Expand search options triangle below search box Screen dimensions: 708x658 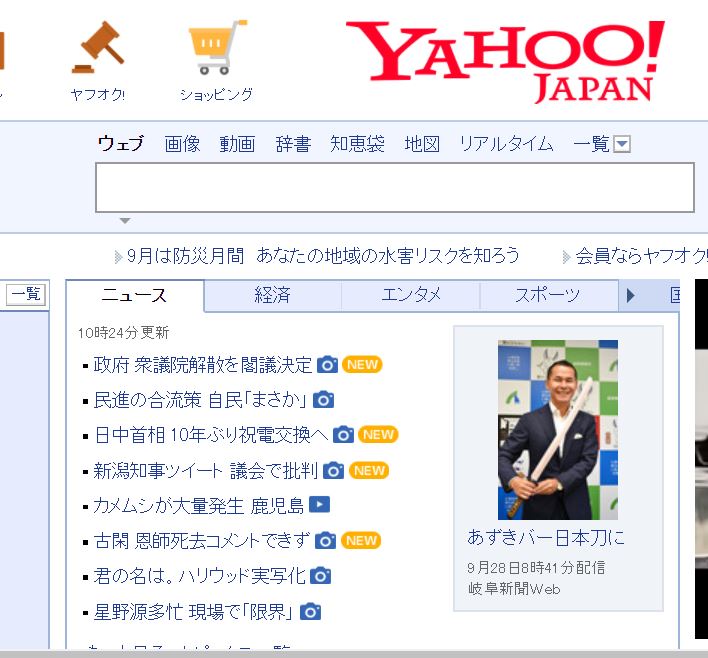tap(125, 221)
